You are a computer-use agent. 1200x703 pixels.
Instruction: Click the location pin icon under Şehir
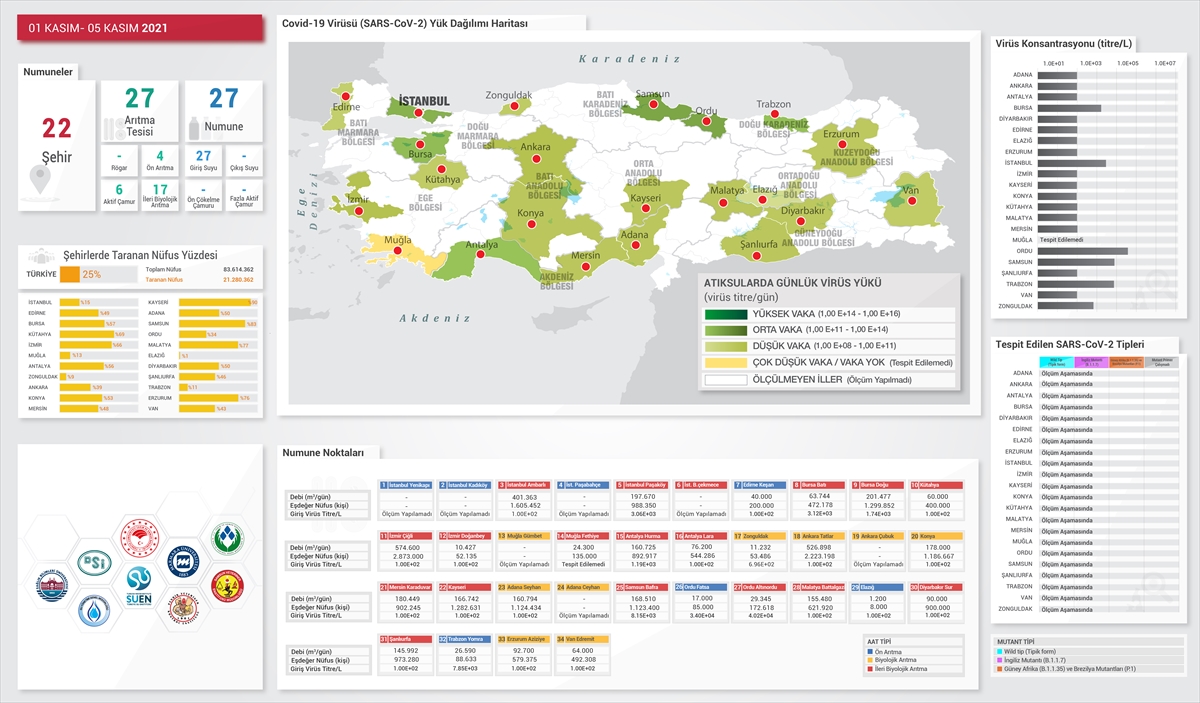41,179
